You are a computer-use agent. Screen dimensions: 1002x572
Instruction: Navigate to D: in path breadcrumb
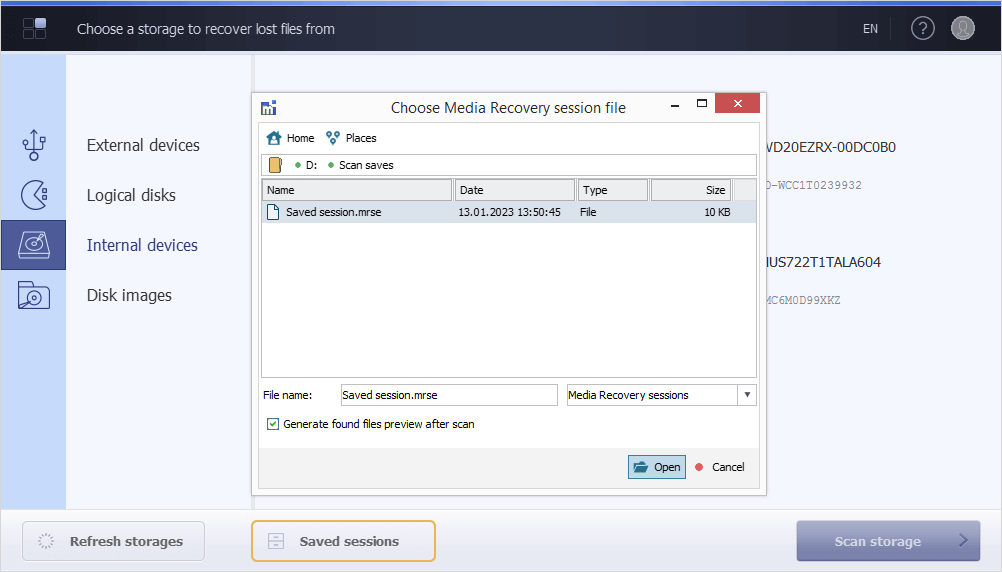[x=311, y=165]
